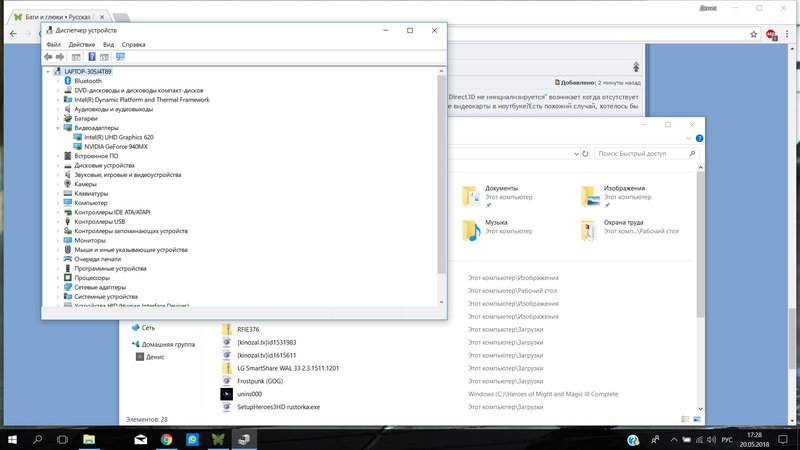Screen dimensions: 800x450
Task: Expand the Дисковые устройства node
Action: click(x=58, y=165)
